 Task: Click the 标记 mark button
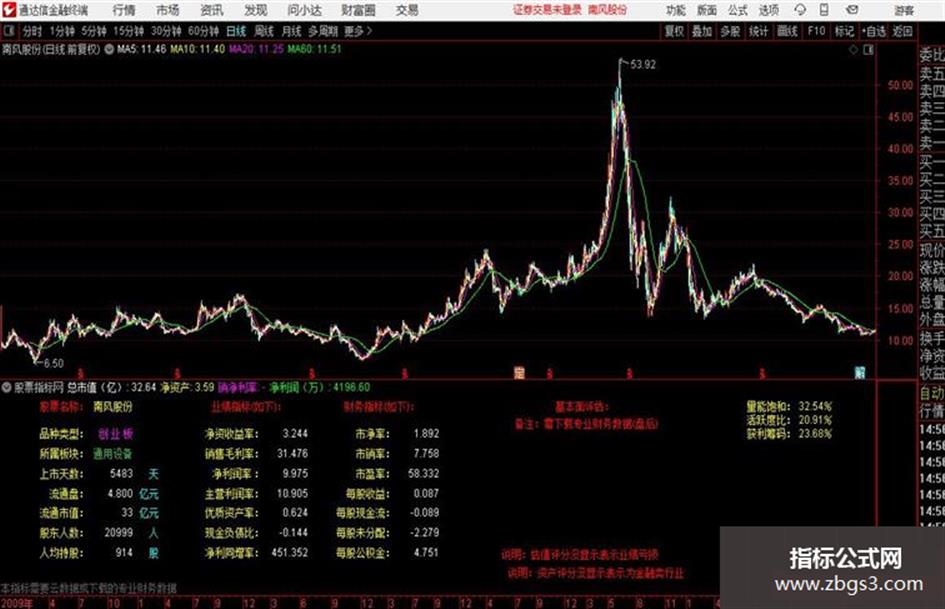(844, 31)
